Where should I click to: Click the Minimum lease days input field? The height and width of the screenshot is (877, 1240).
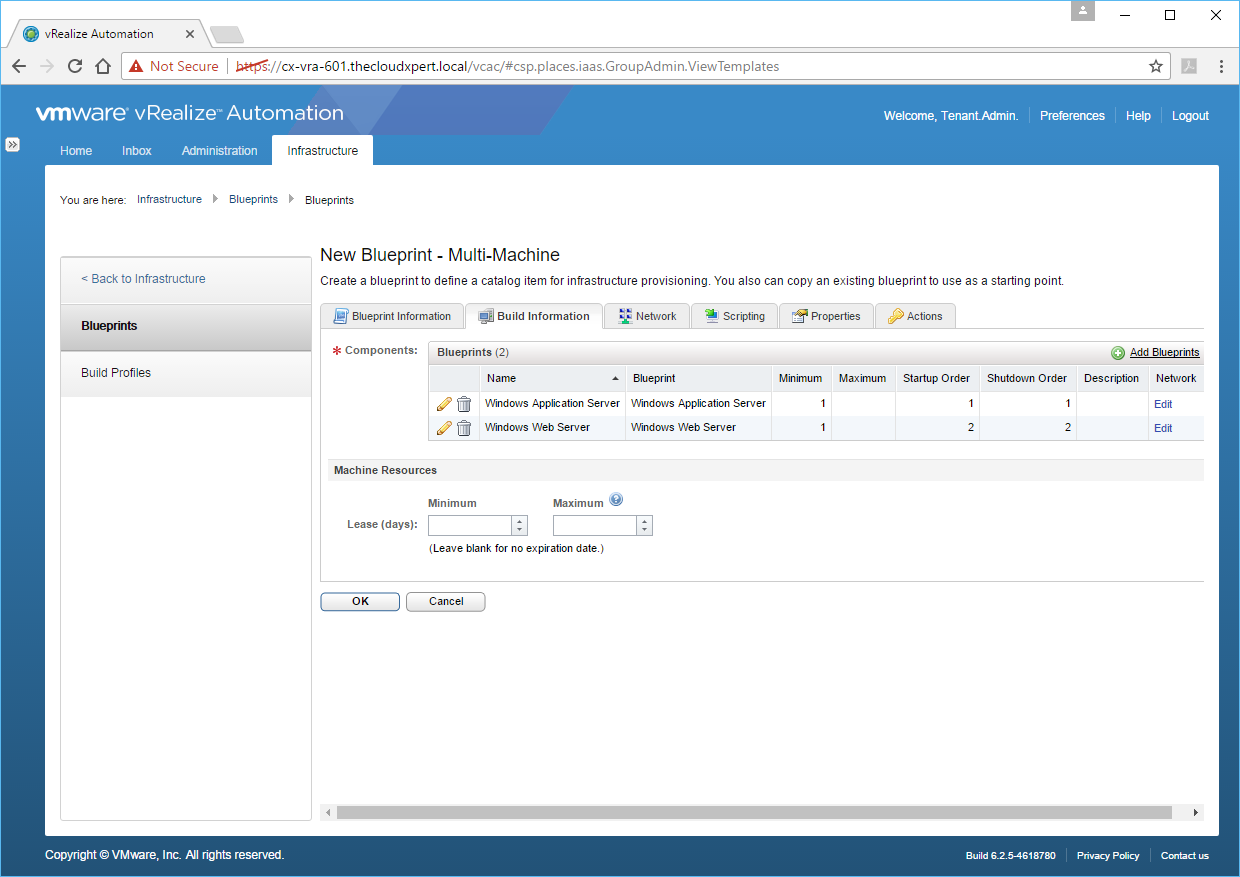point(470,525)
